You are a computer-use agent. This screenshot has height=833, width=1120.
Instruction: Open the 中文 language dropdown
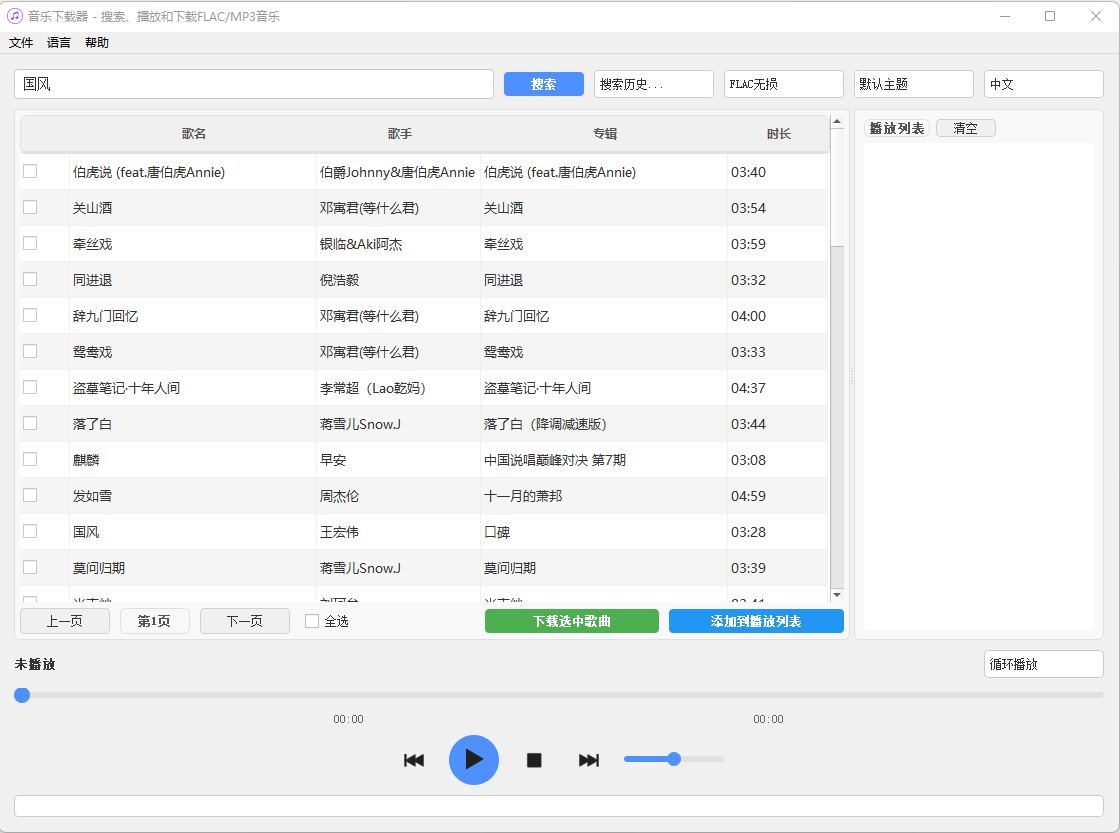click(1043, 84)
